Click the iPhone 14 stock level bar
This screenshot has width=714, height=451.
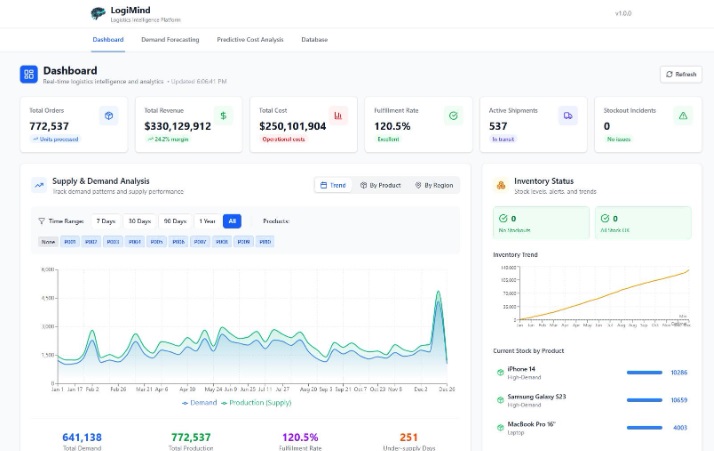click(x=644, y=373)
